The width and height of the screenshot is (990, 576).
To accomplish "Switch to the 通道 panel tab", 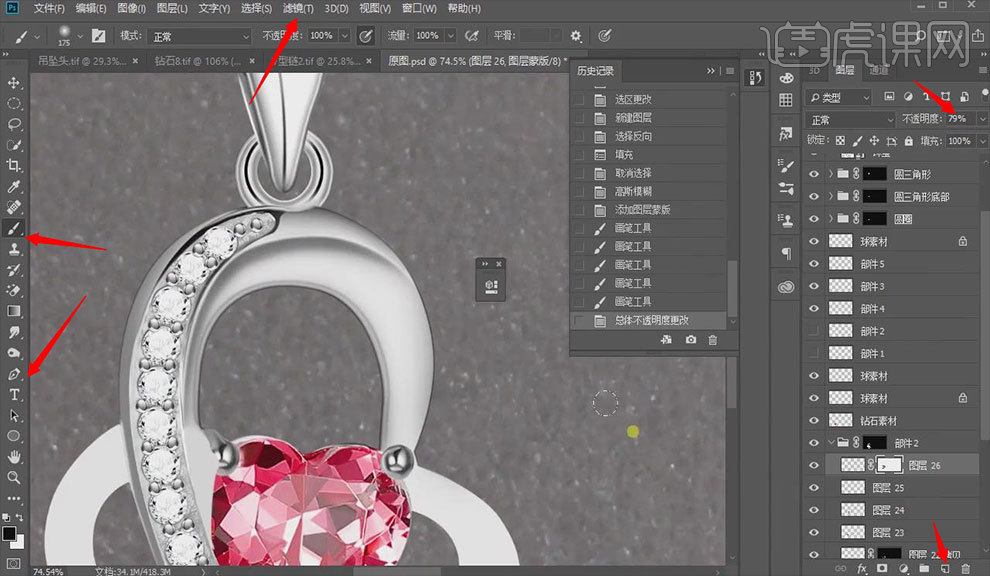I will coord(878,71).
